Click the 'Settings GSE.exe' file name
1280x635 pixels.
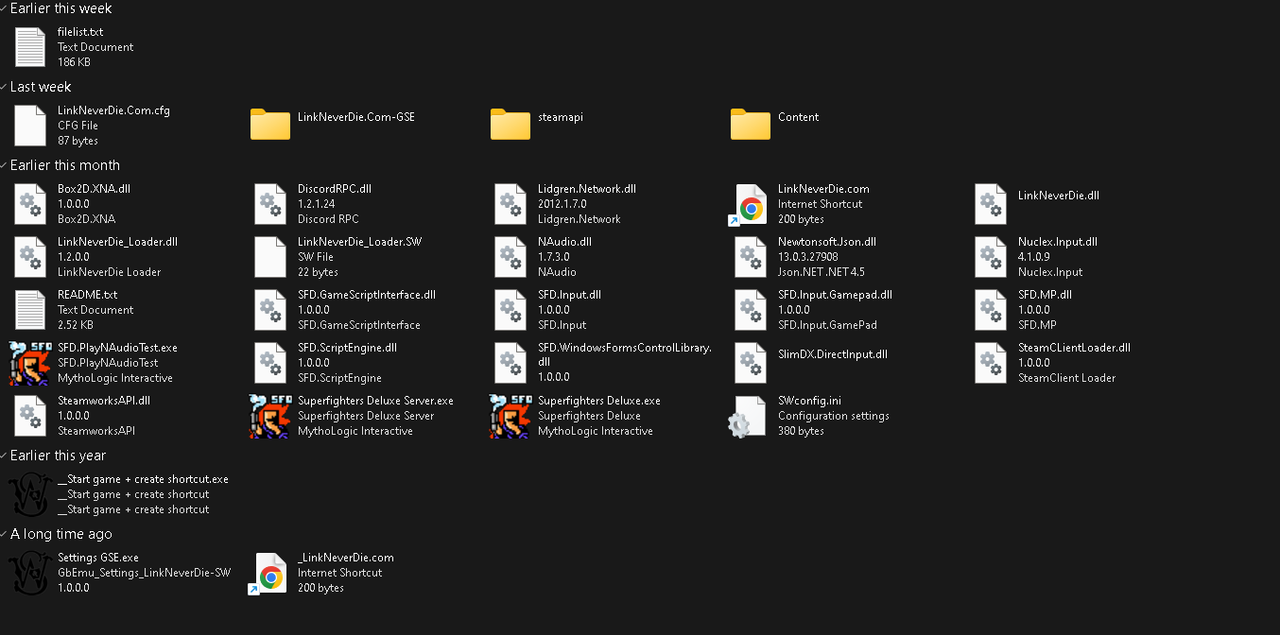point(98,558)
